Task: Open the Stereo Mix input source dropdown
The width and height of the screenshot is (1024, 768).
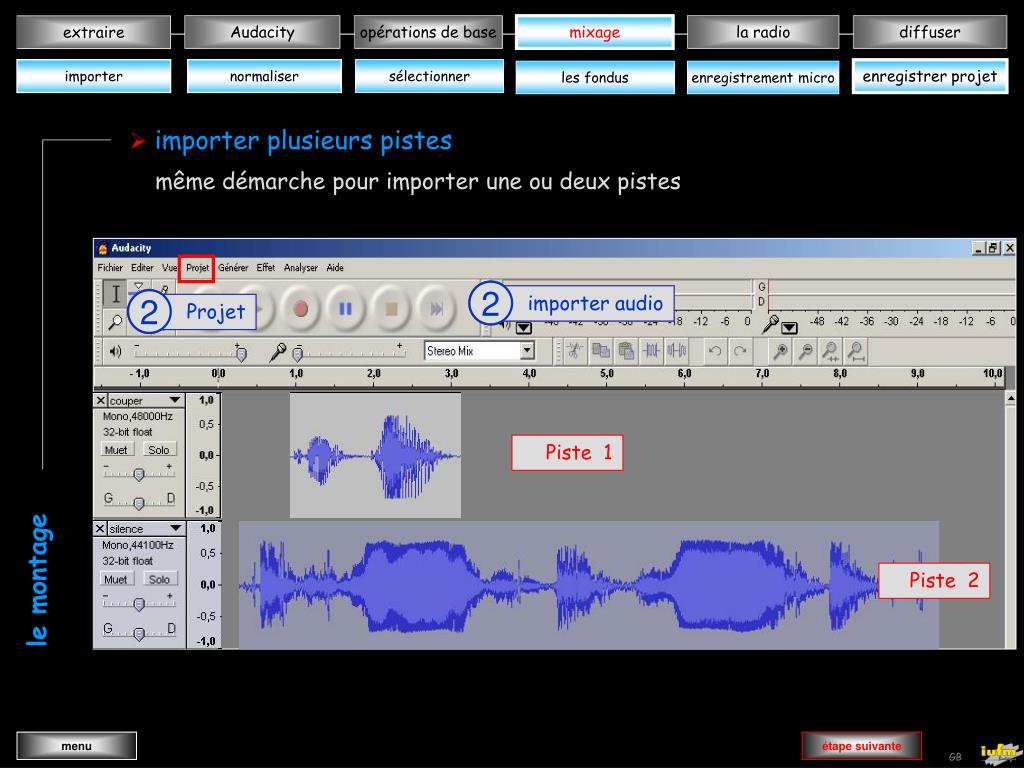Action: (527, 351)
